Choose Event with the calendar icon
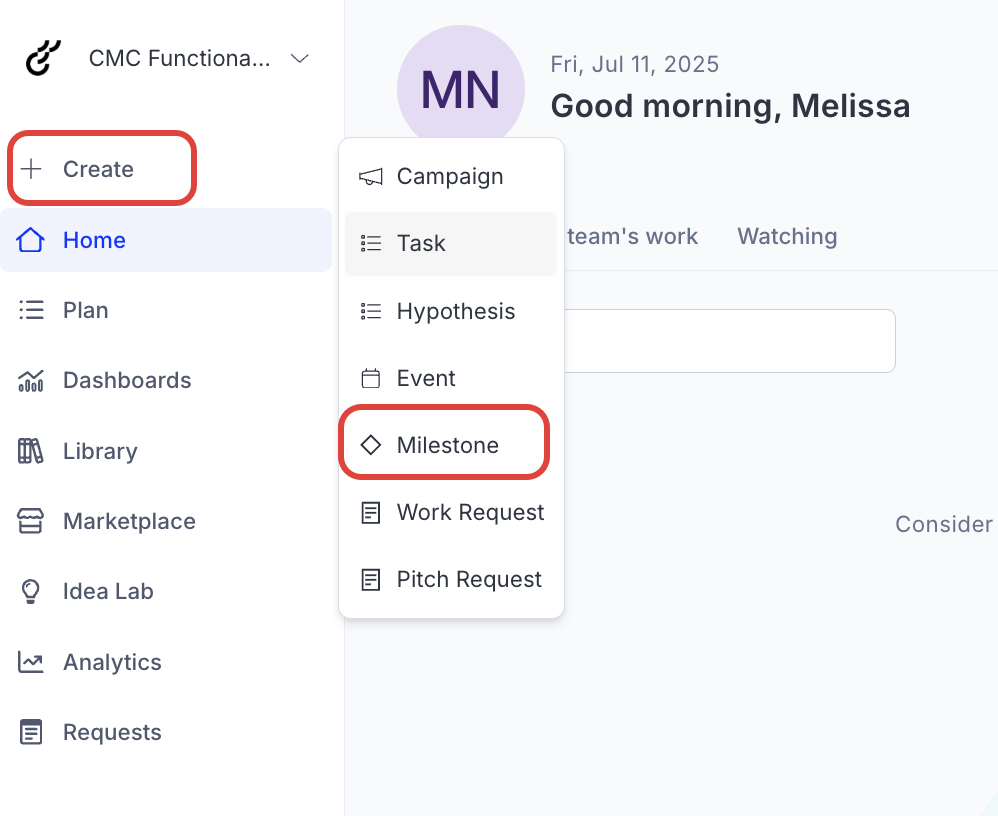This screenshot has height=816, width=998. click(x=425, y=378)
